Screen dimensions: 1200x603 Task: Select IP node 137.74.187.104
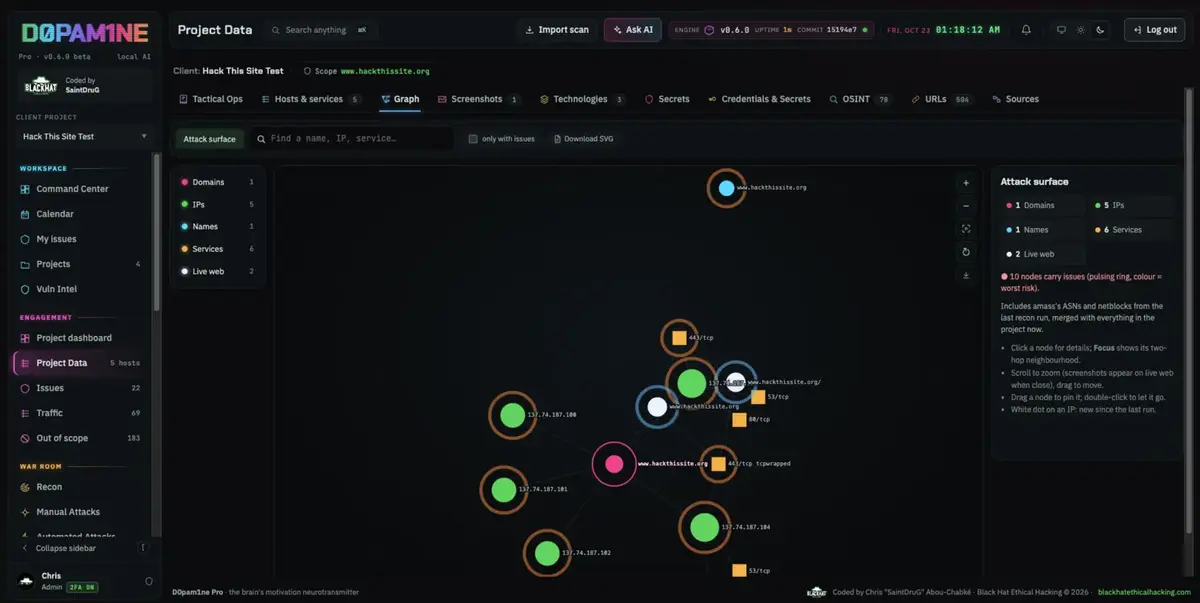pyautogui.click(x=704, y=527)
